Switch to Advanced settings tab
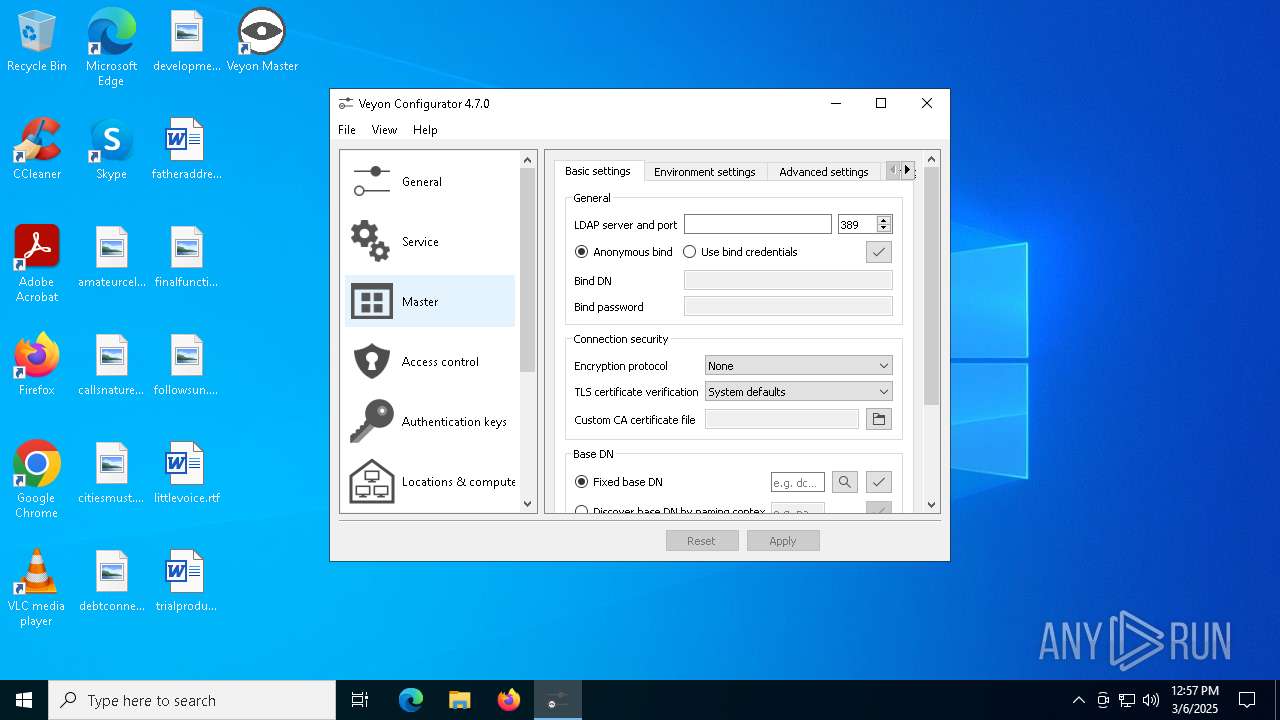The width and height of the screenshot is (1280, 720). (824, 172)
